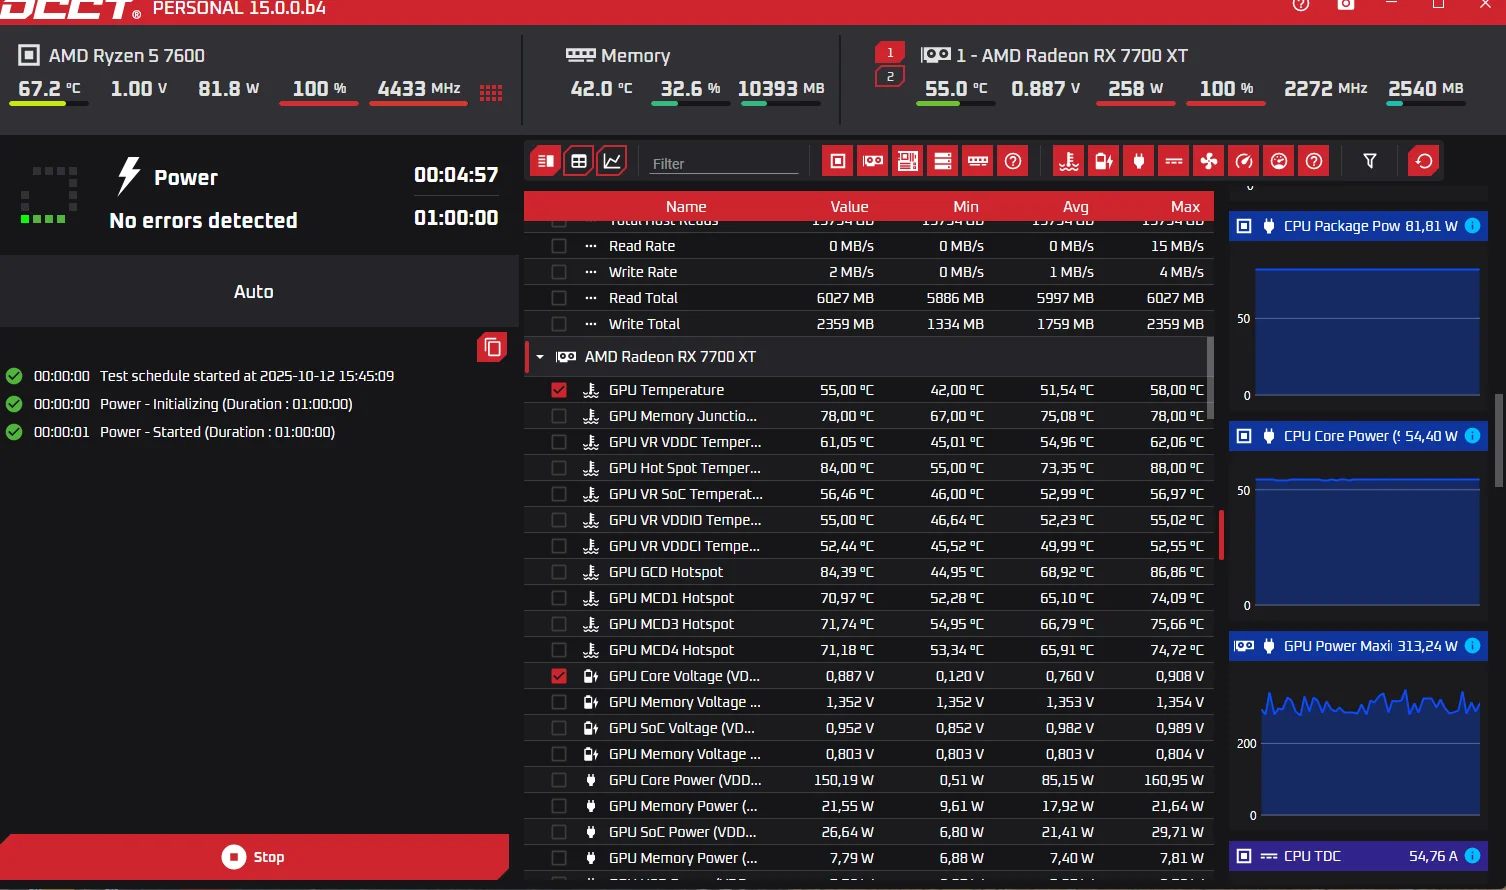Sort sensors by Name column
This screenshot has height=890, width=1506.
pyautogui.click(x=686, y=206)
